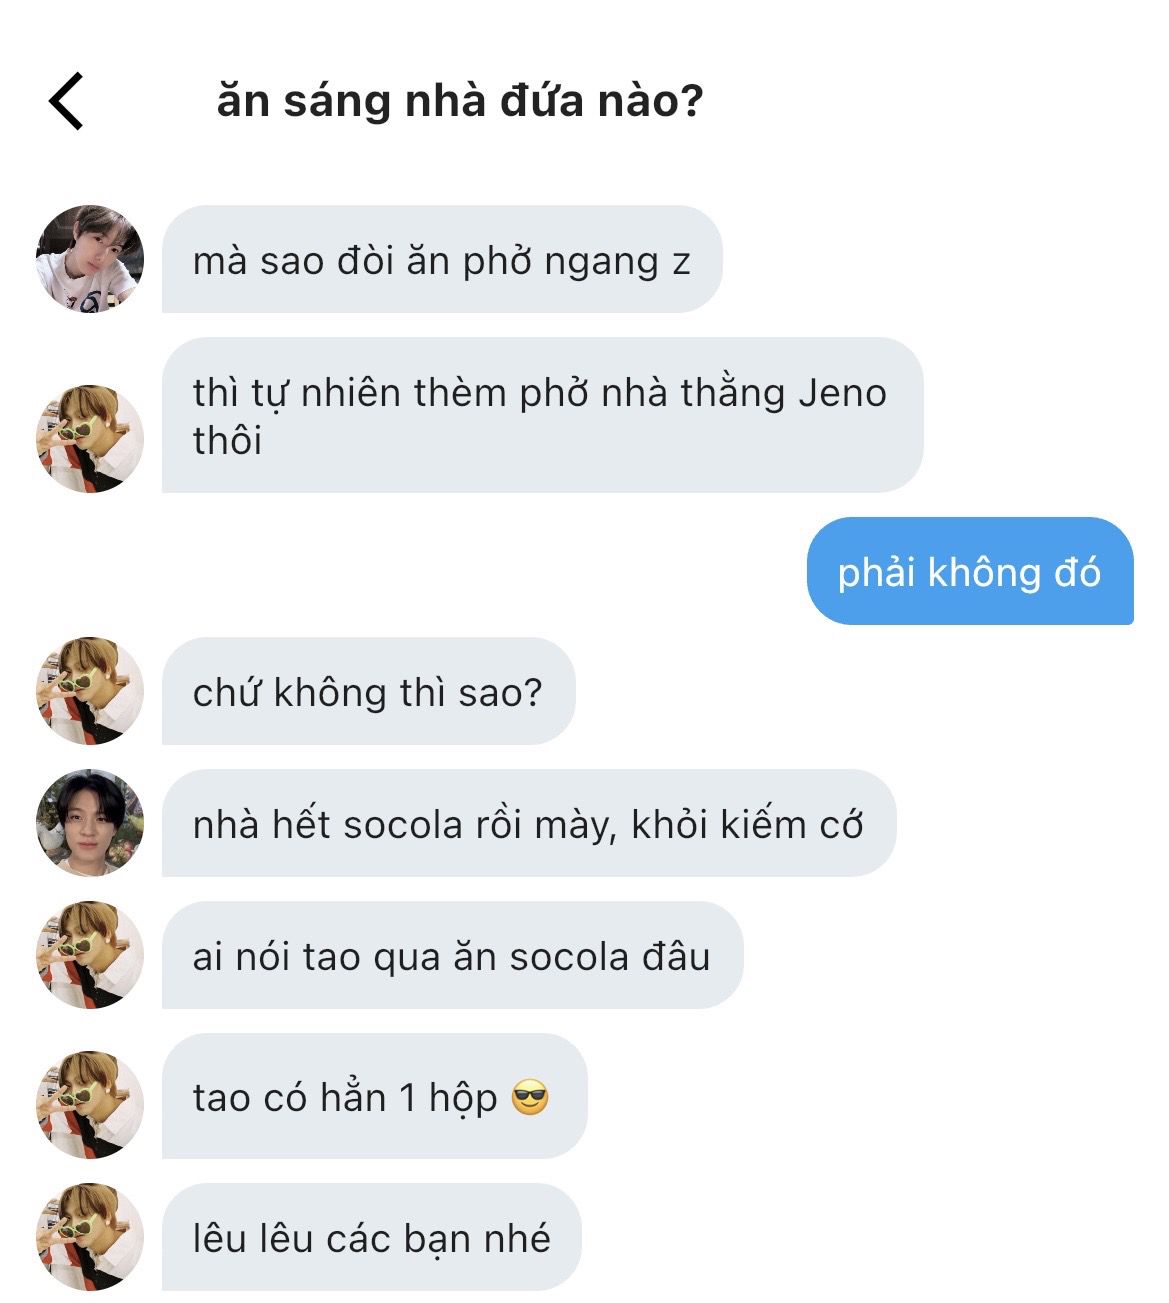Tap avatar next to "thì tự nhiên thèm phở"
Viewport: 1169px width, 1303px height.
coord(90,438)
